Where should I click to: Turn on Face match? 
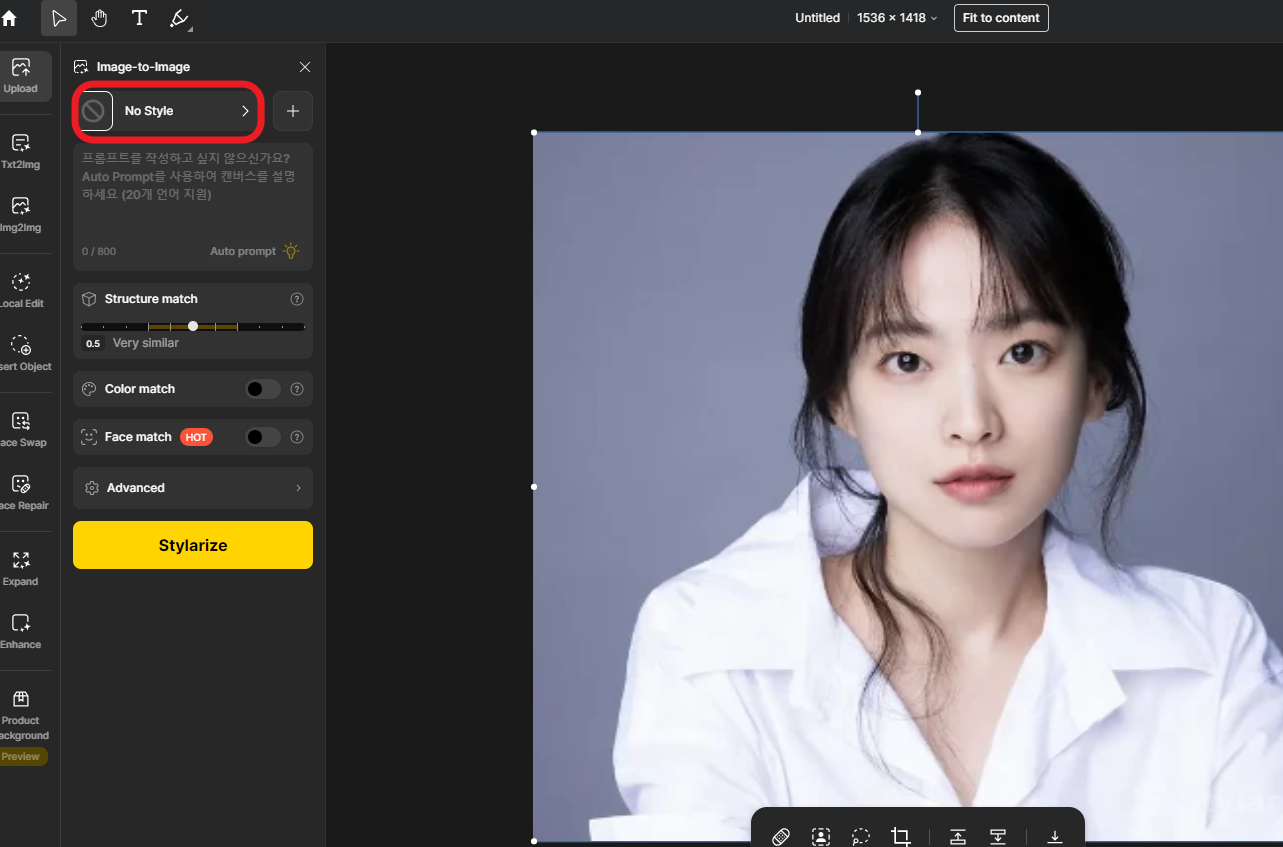[x=262, y=436]
